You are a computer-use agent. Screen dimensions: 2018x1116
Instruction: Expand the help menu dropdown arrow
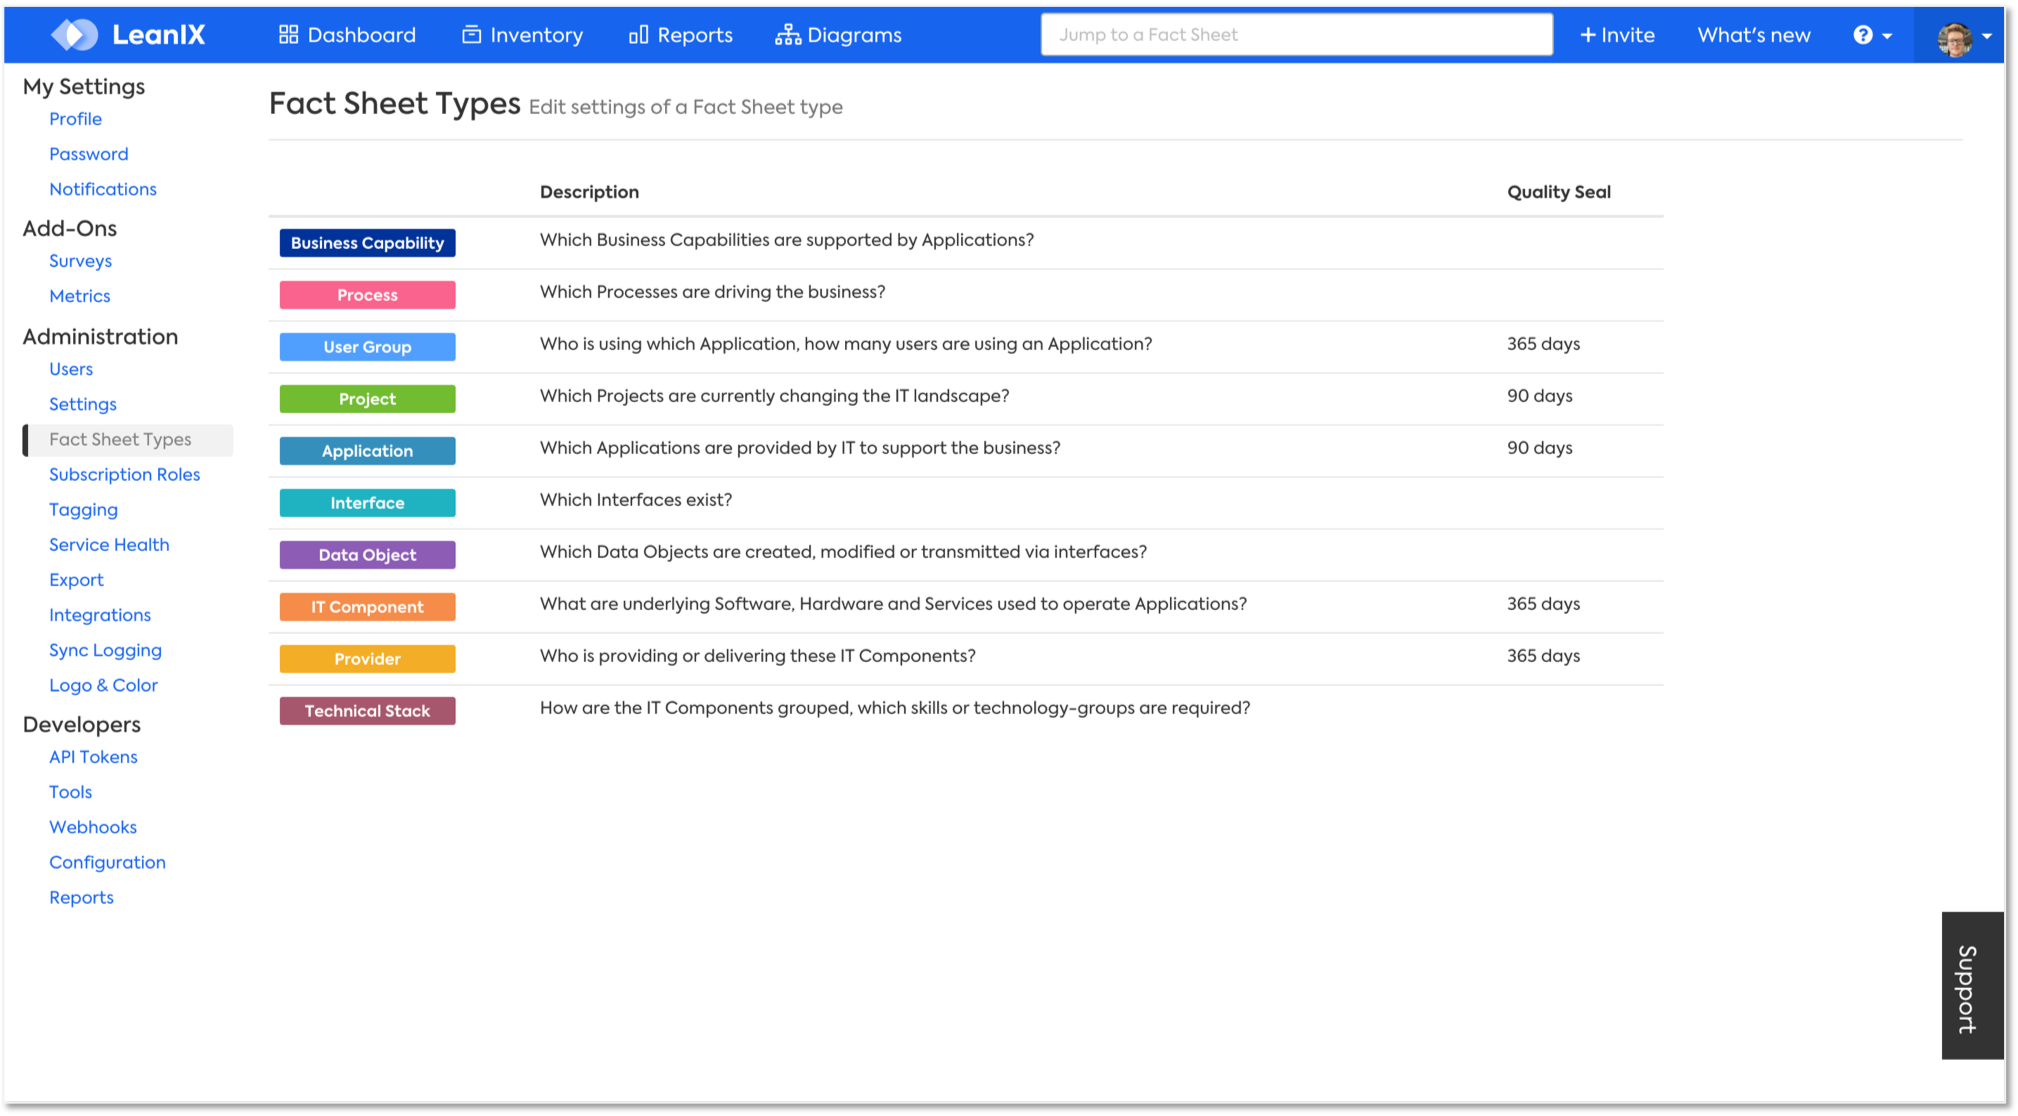point(1887,36)
